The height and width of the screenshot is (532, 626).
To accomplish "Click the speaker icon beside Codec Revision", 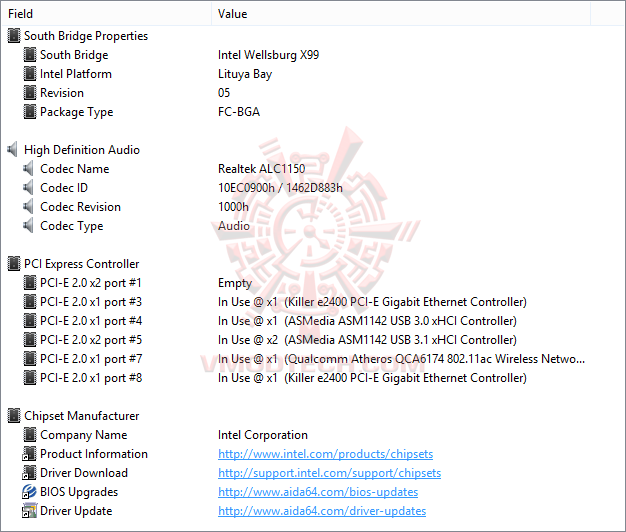I will (28, 207).
